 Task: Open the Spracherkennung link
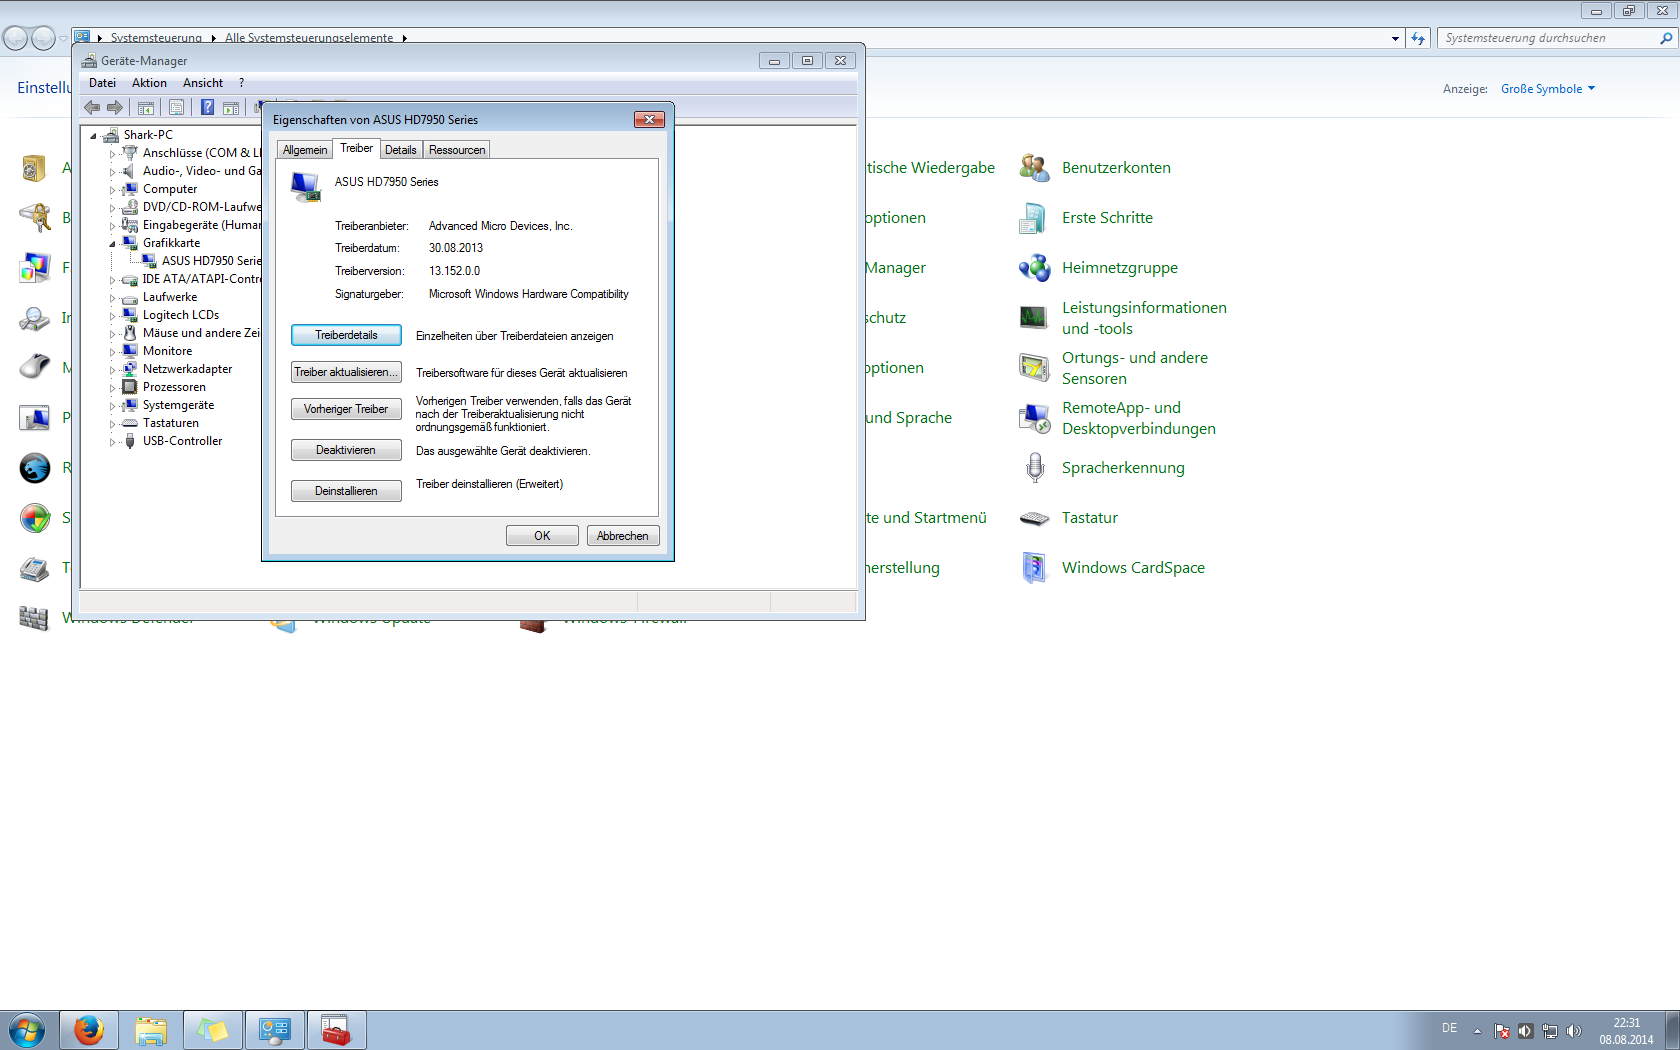(1123, 468)
